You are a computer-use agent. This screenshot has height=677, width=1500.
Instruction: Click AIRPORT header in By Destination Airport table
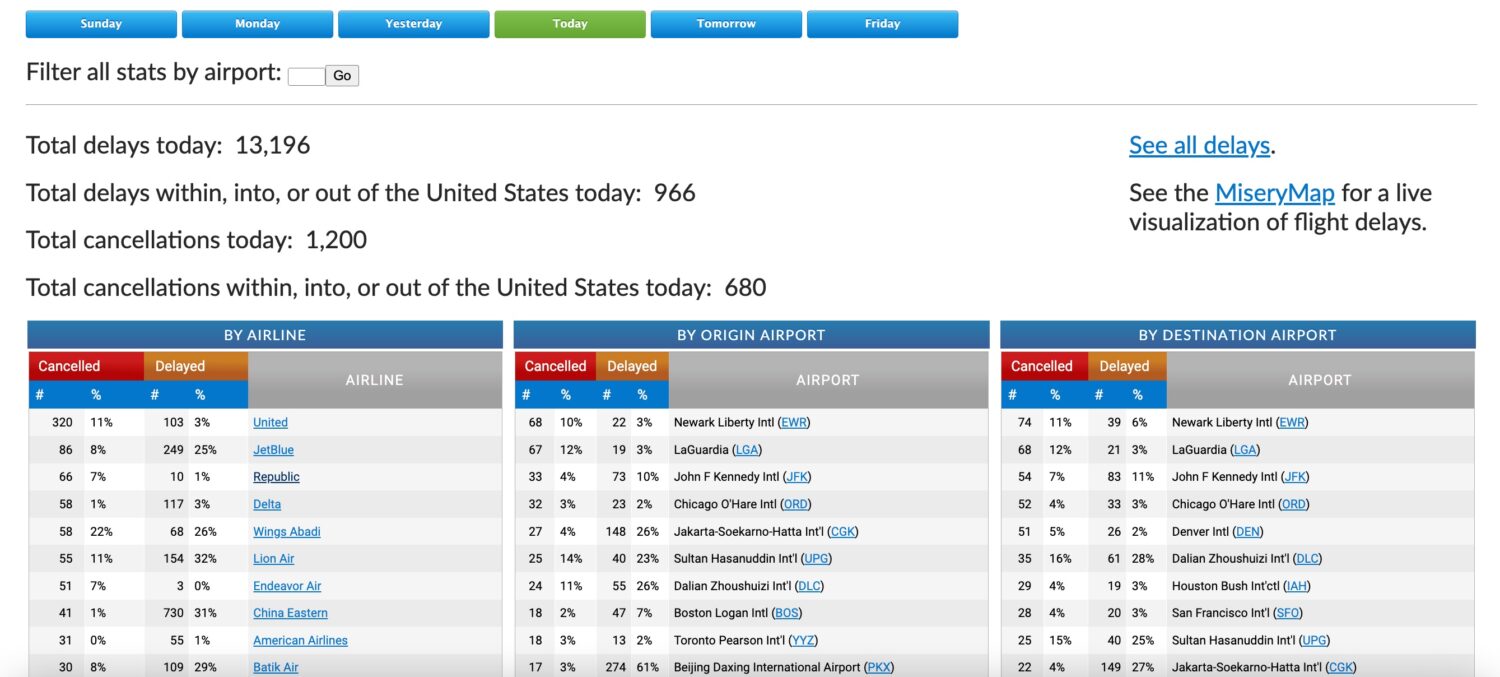pyautogui.click(x=1319, y=380)
